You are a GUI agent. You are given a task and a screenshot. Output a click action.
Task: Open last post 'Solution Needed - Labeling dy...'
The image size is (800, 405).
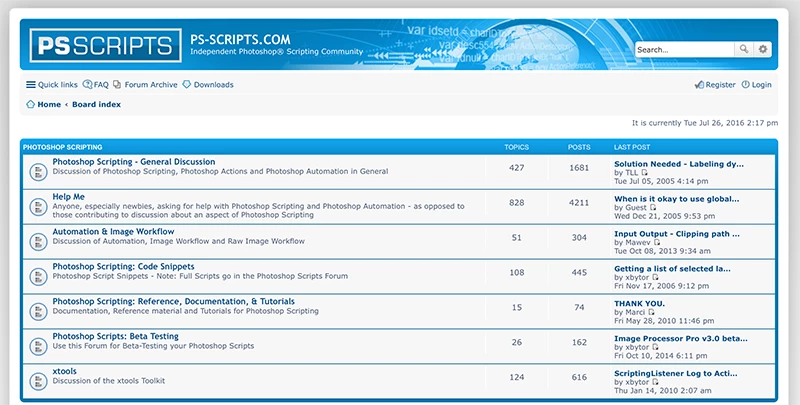(679, 164)
